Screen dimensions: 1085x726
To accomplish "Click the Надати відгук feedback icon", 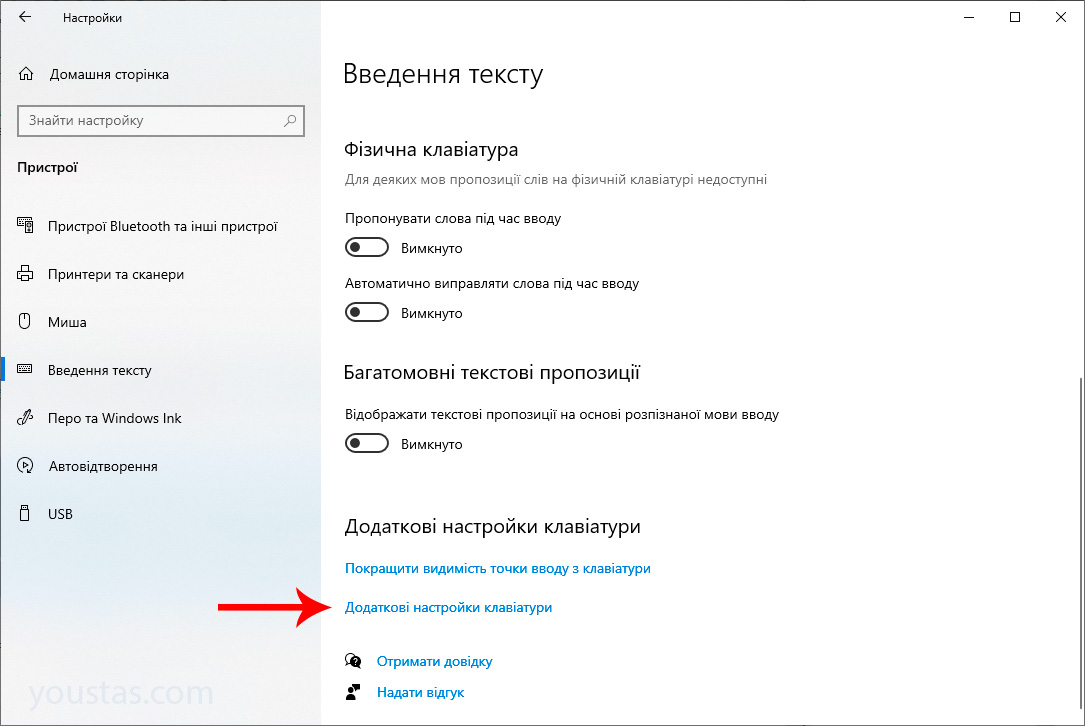I will (353, 692).
